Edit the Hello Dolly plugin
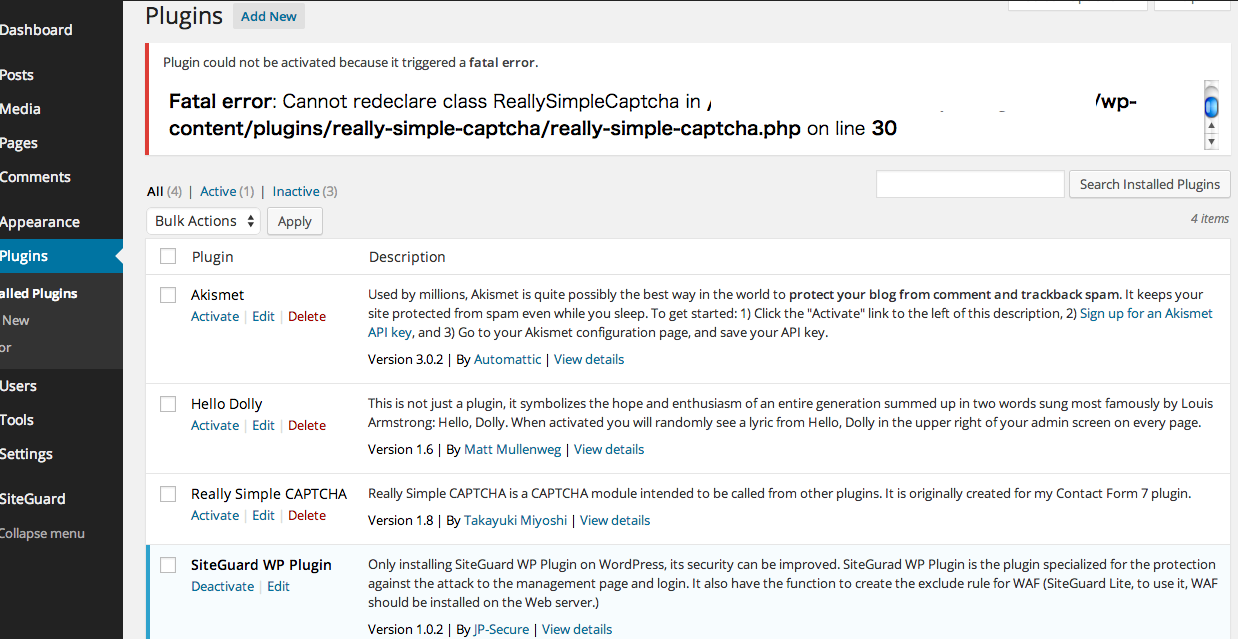The image size is (1238, 639). [263, 425]
